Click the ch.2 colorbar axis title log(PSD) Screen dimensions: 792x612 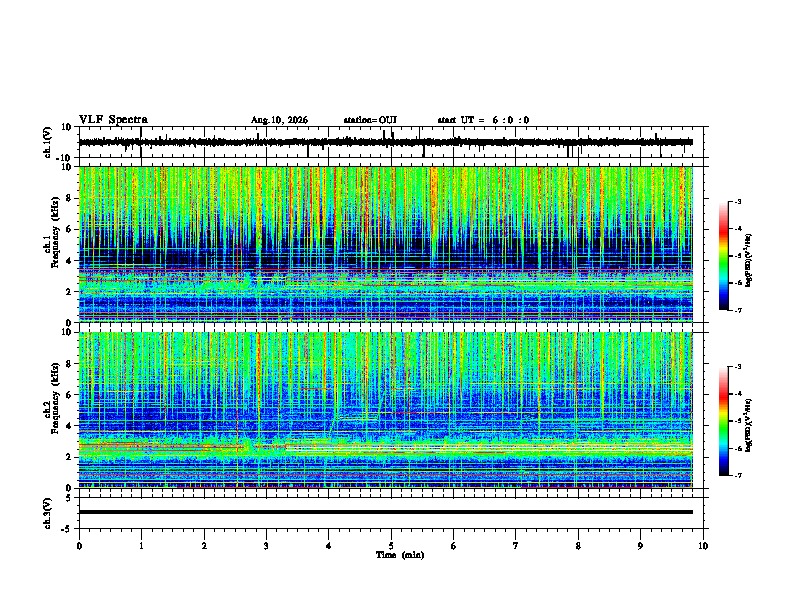pos(748,425)
